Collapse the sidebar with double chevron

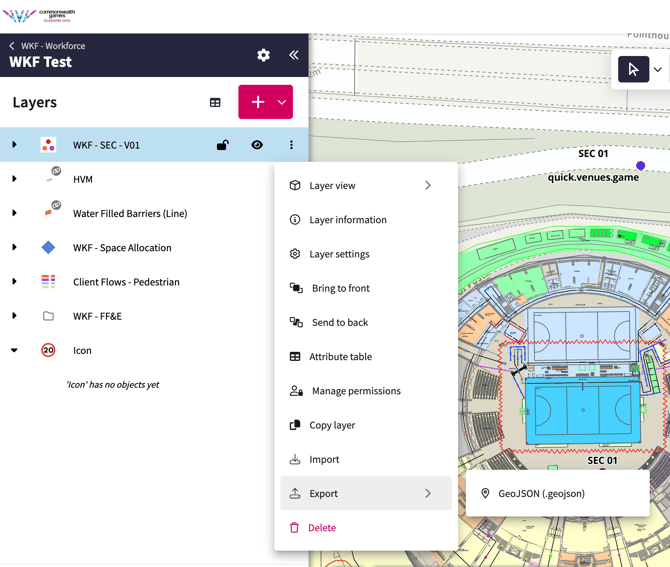(293, 56)
